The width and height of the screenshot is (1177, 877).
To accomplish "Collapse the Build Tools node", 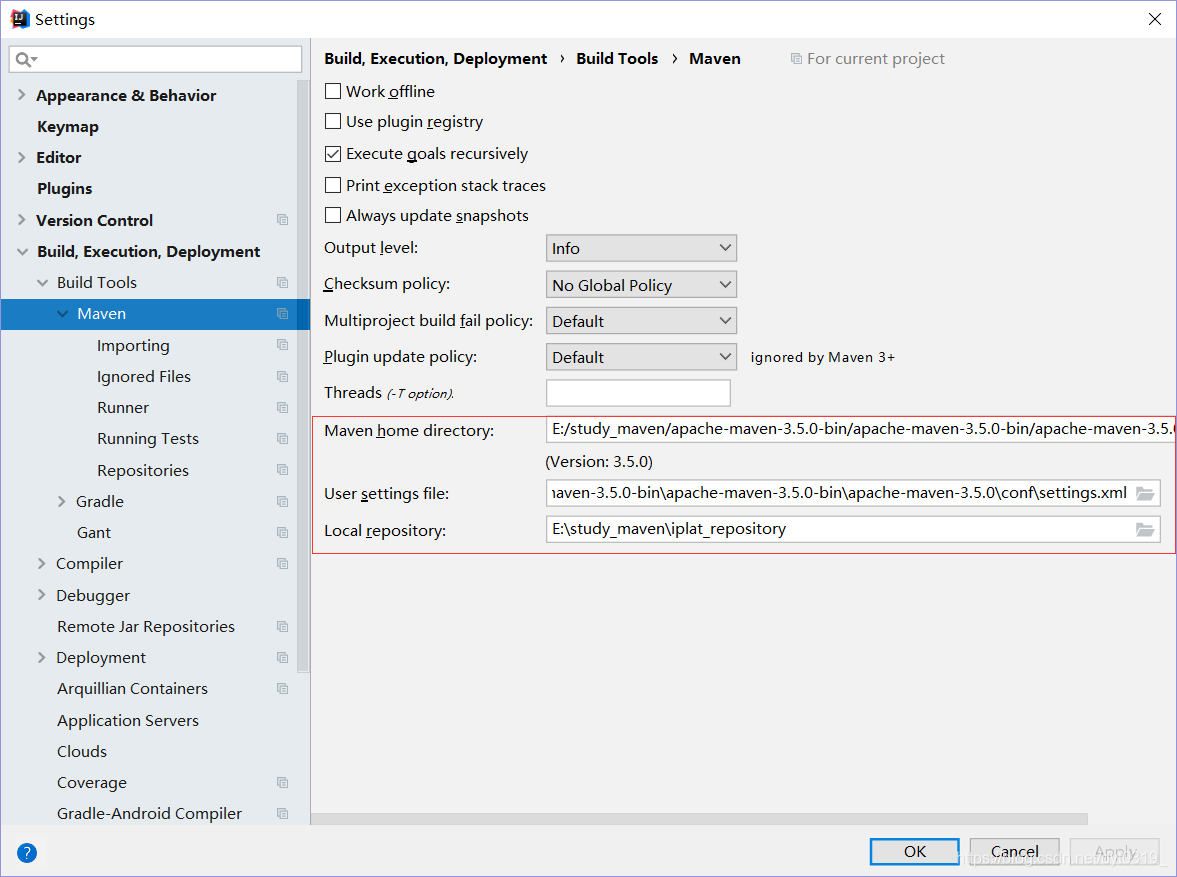I will (x=42, y=283).
